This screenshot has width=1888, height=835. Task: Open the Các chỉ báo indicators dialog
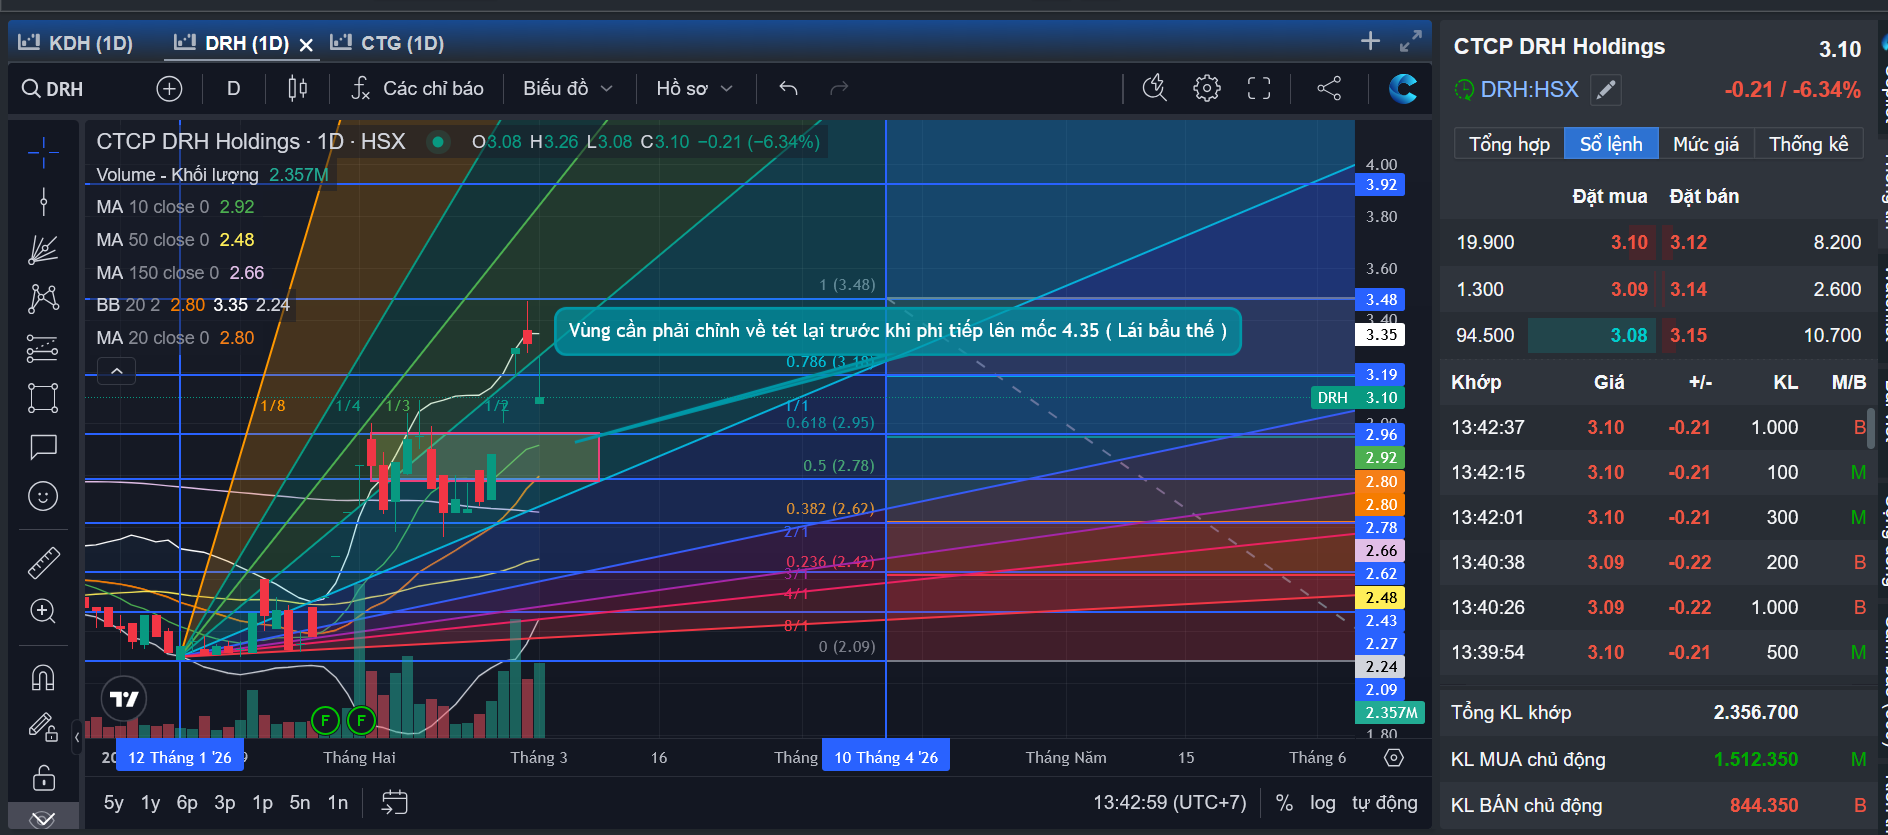tap(417, 89)
